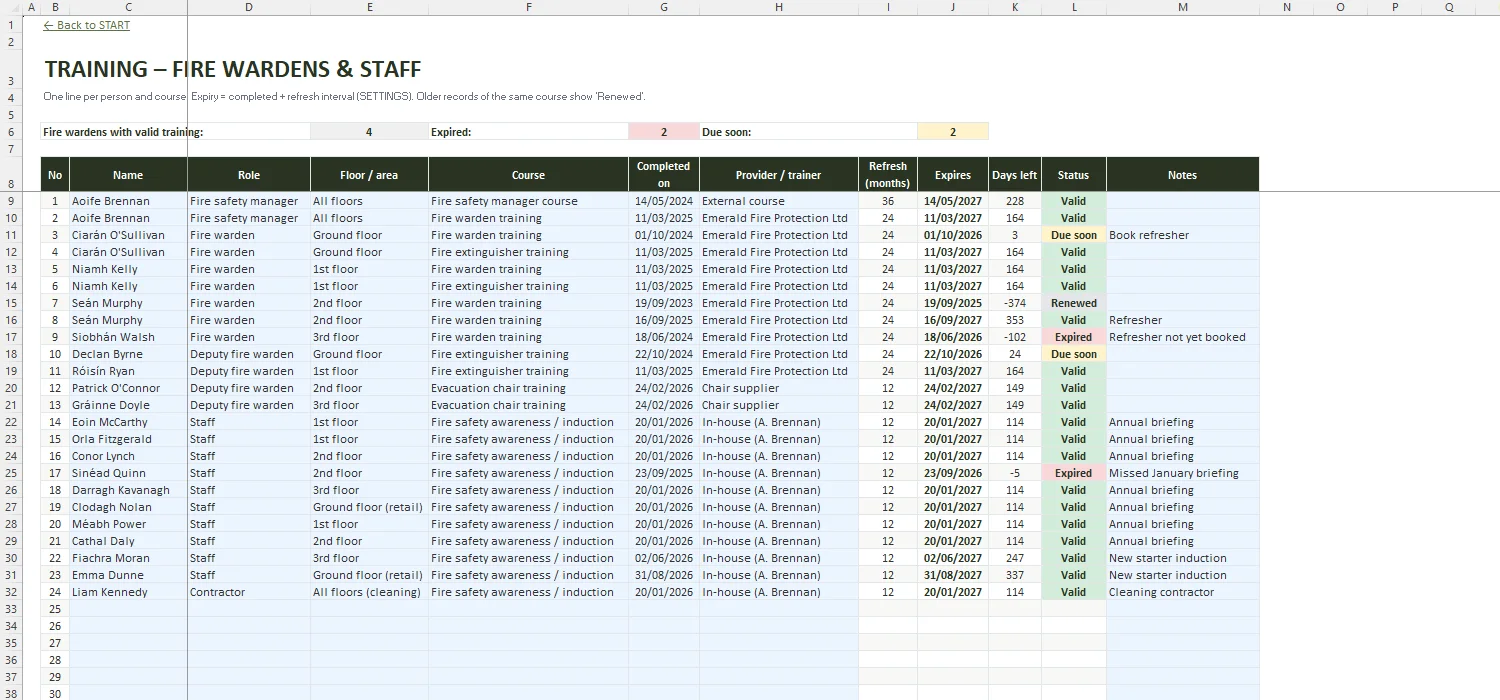1500x700 pixels.
Task: Click the Course column header cell
Action: pyautogui.click(x=528, y=174)
